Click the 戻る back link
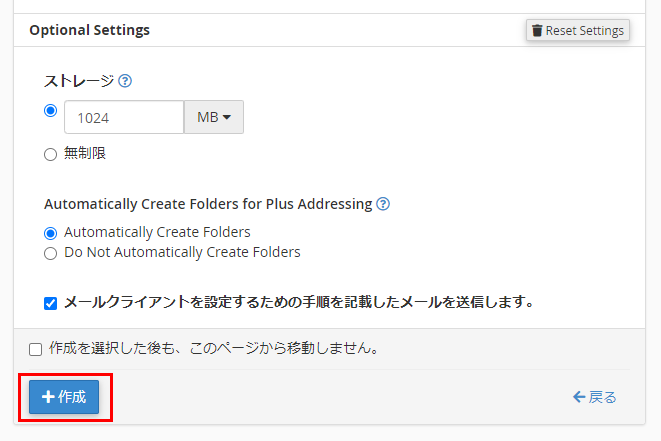This screenshot has height=441, width=661. 595,397
